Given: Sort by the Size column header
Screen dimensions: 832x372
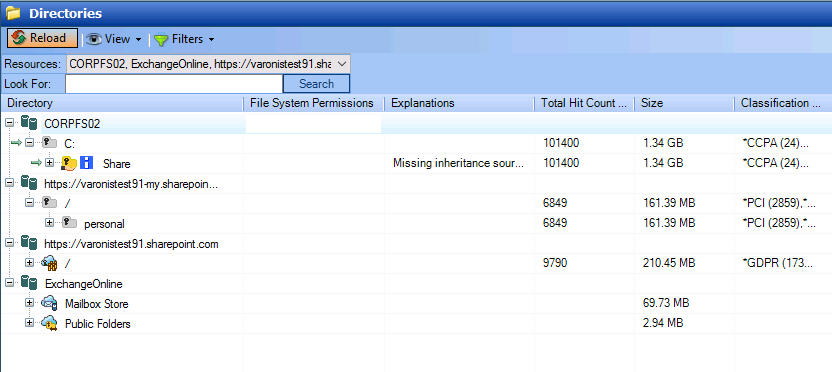Looking at the screenshot, I should coord(684,103).
